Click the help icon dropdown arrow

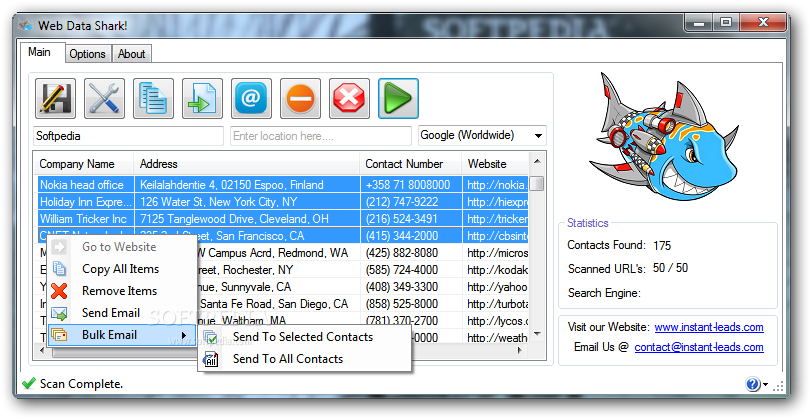click(765, 385)
